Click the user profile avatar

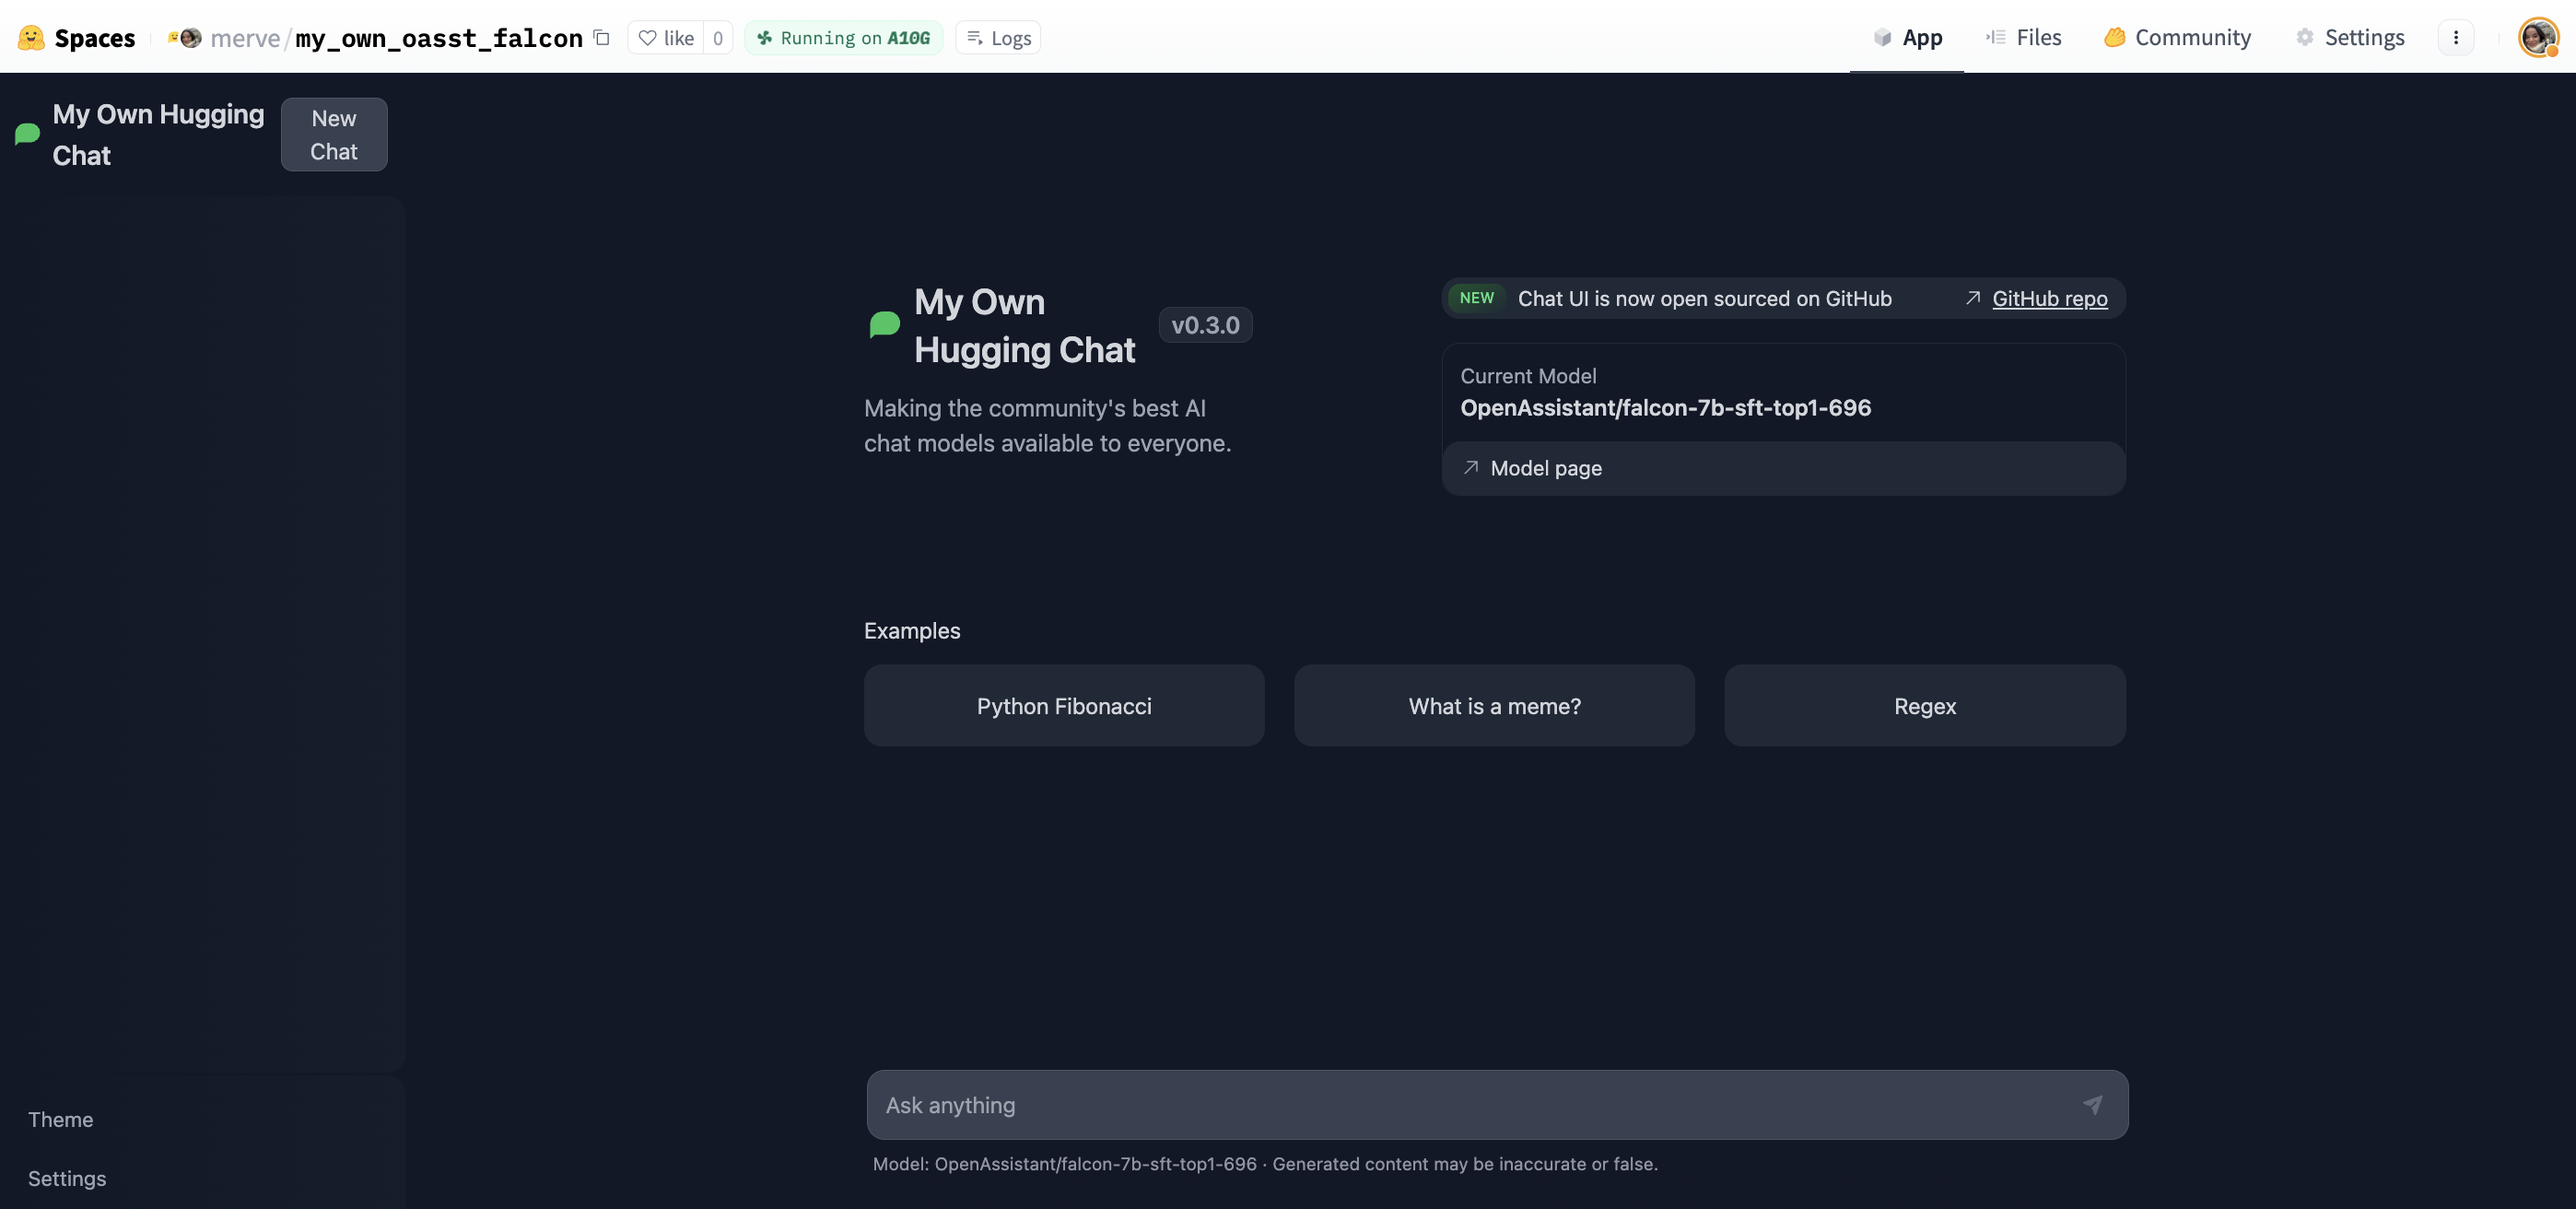2537,38
